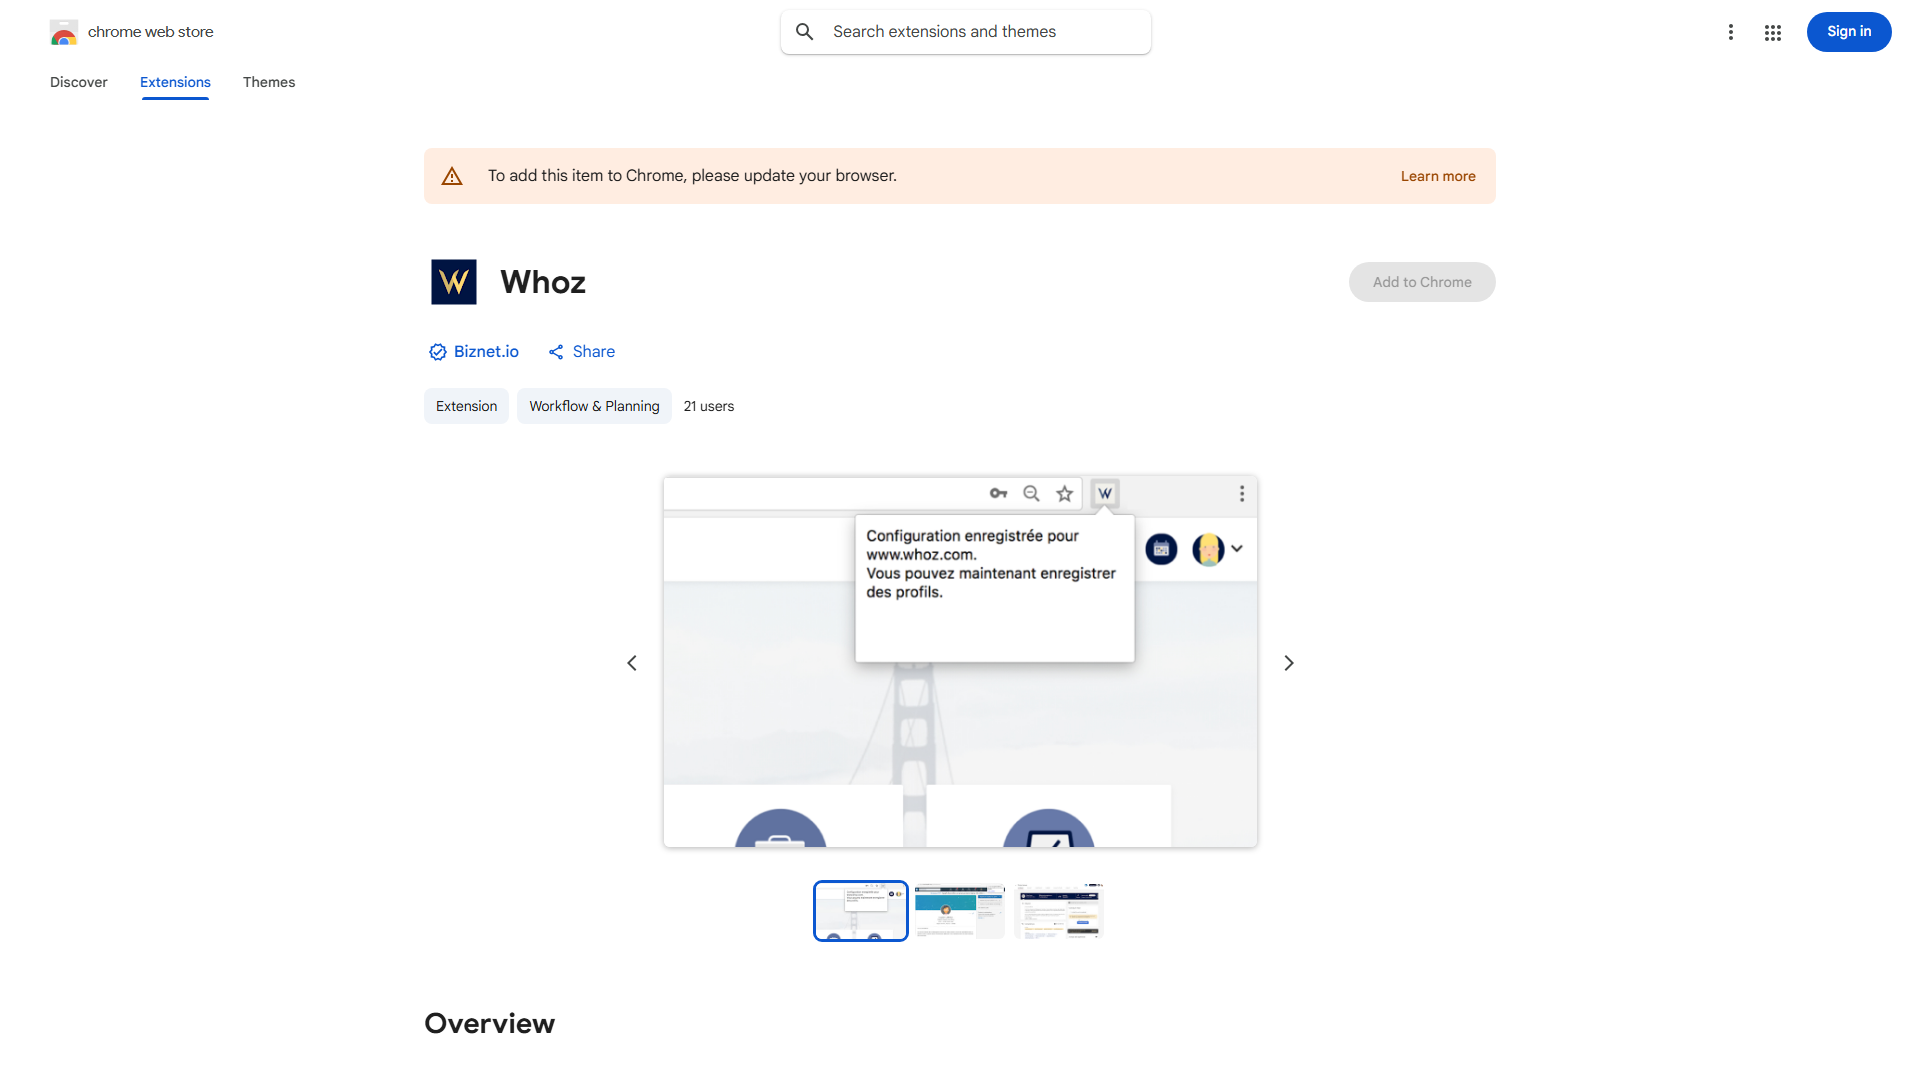Click the Share icon beside Biznet.io
Viewport: 1920px width, 1080px height.
pos(557,351)
